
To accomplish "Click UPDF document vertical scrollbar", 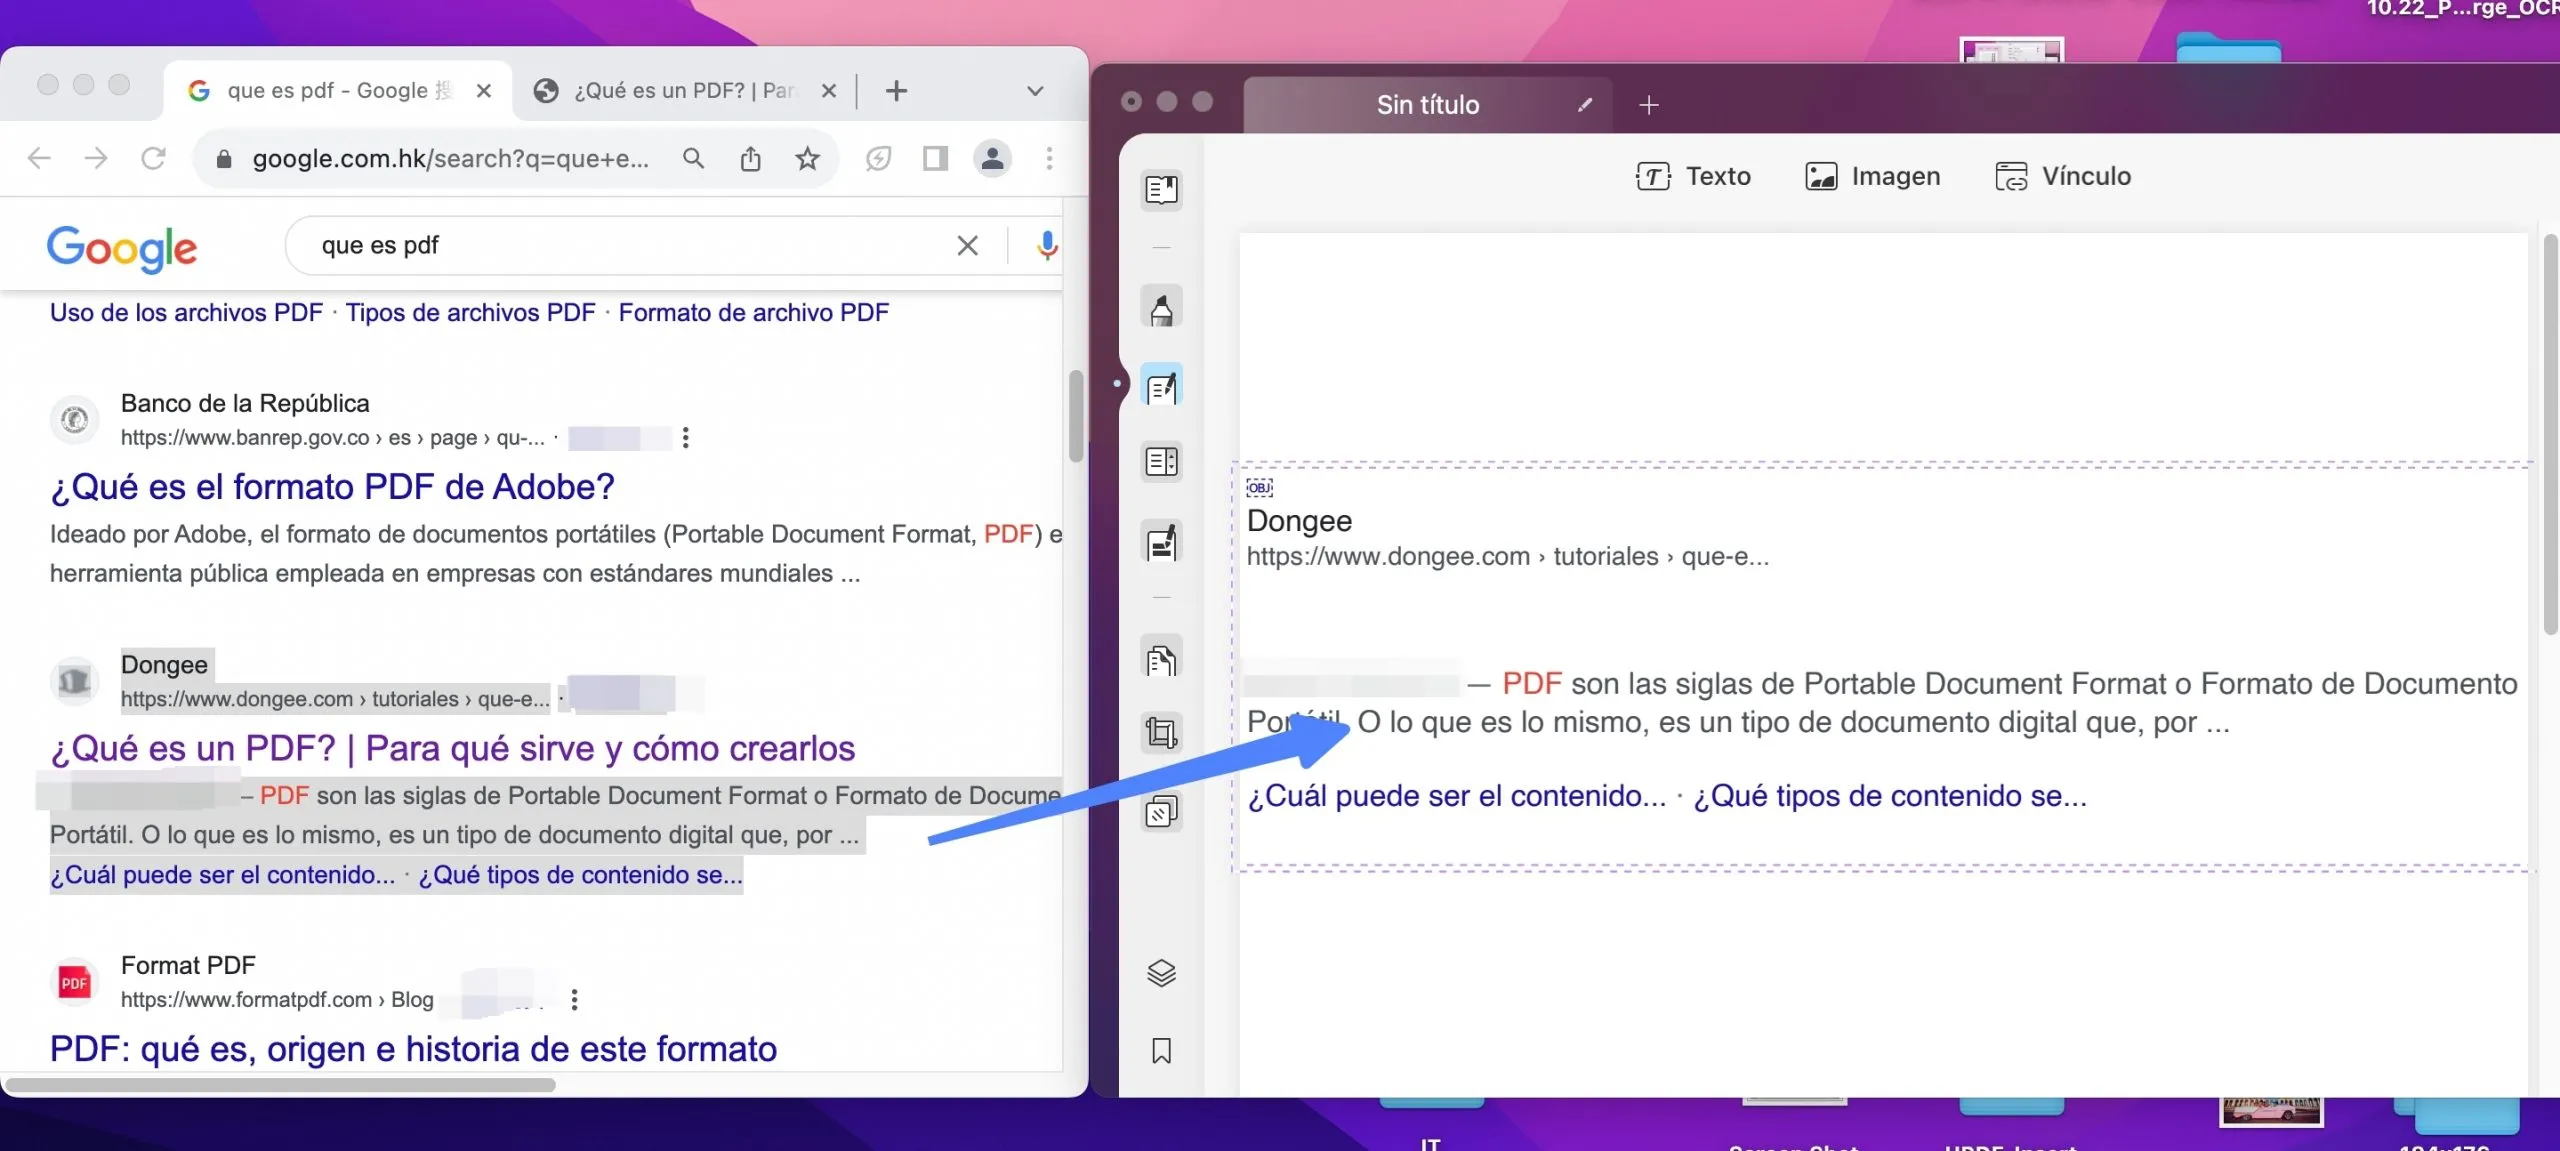I will coord(2549,433).
